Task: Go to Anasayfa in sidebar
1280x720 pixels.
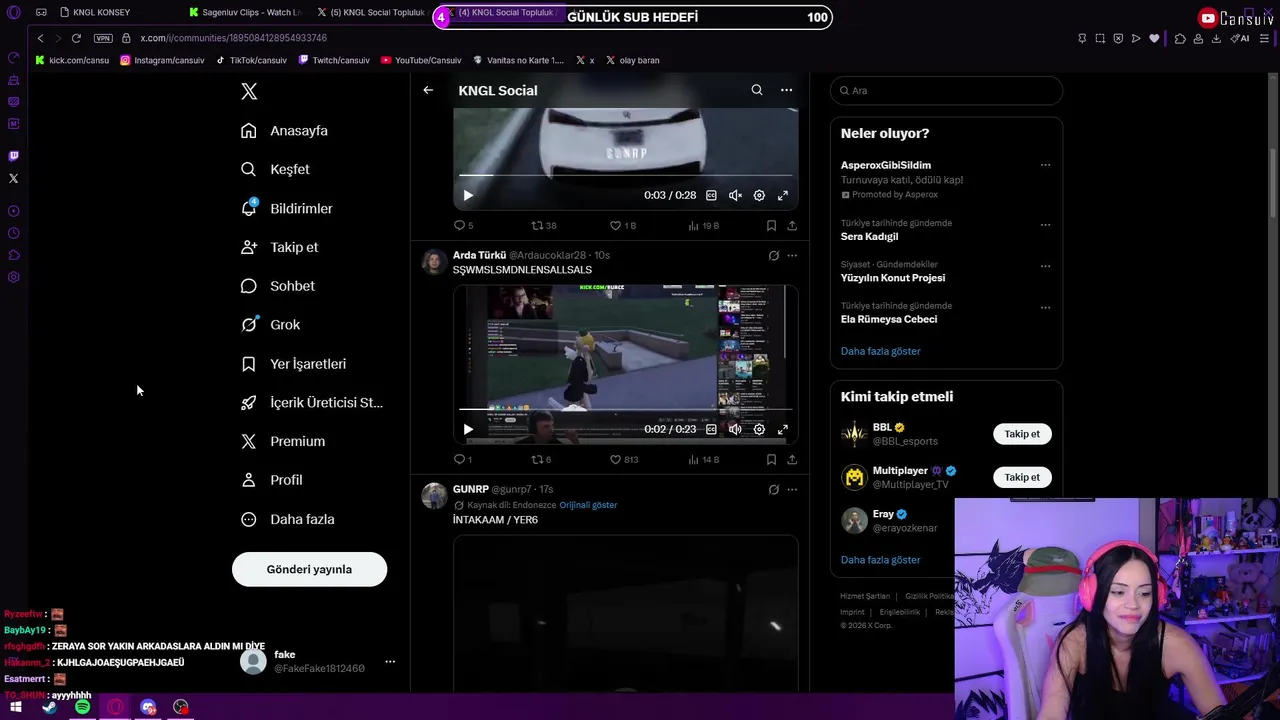Action: coord(285,131)
